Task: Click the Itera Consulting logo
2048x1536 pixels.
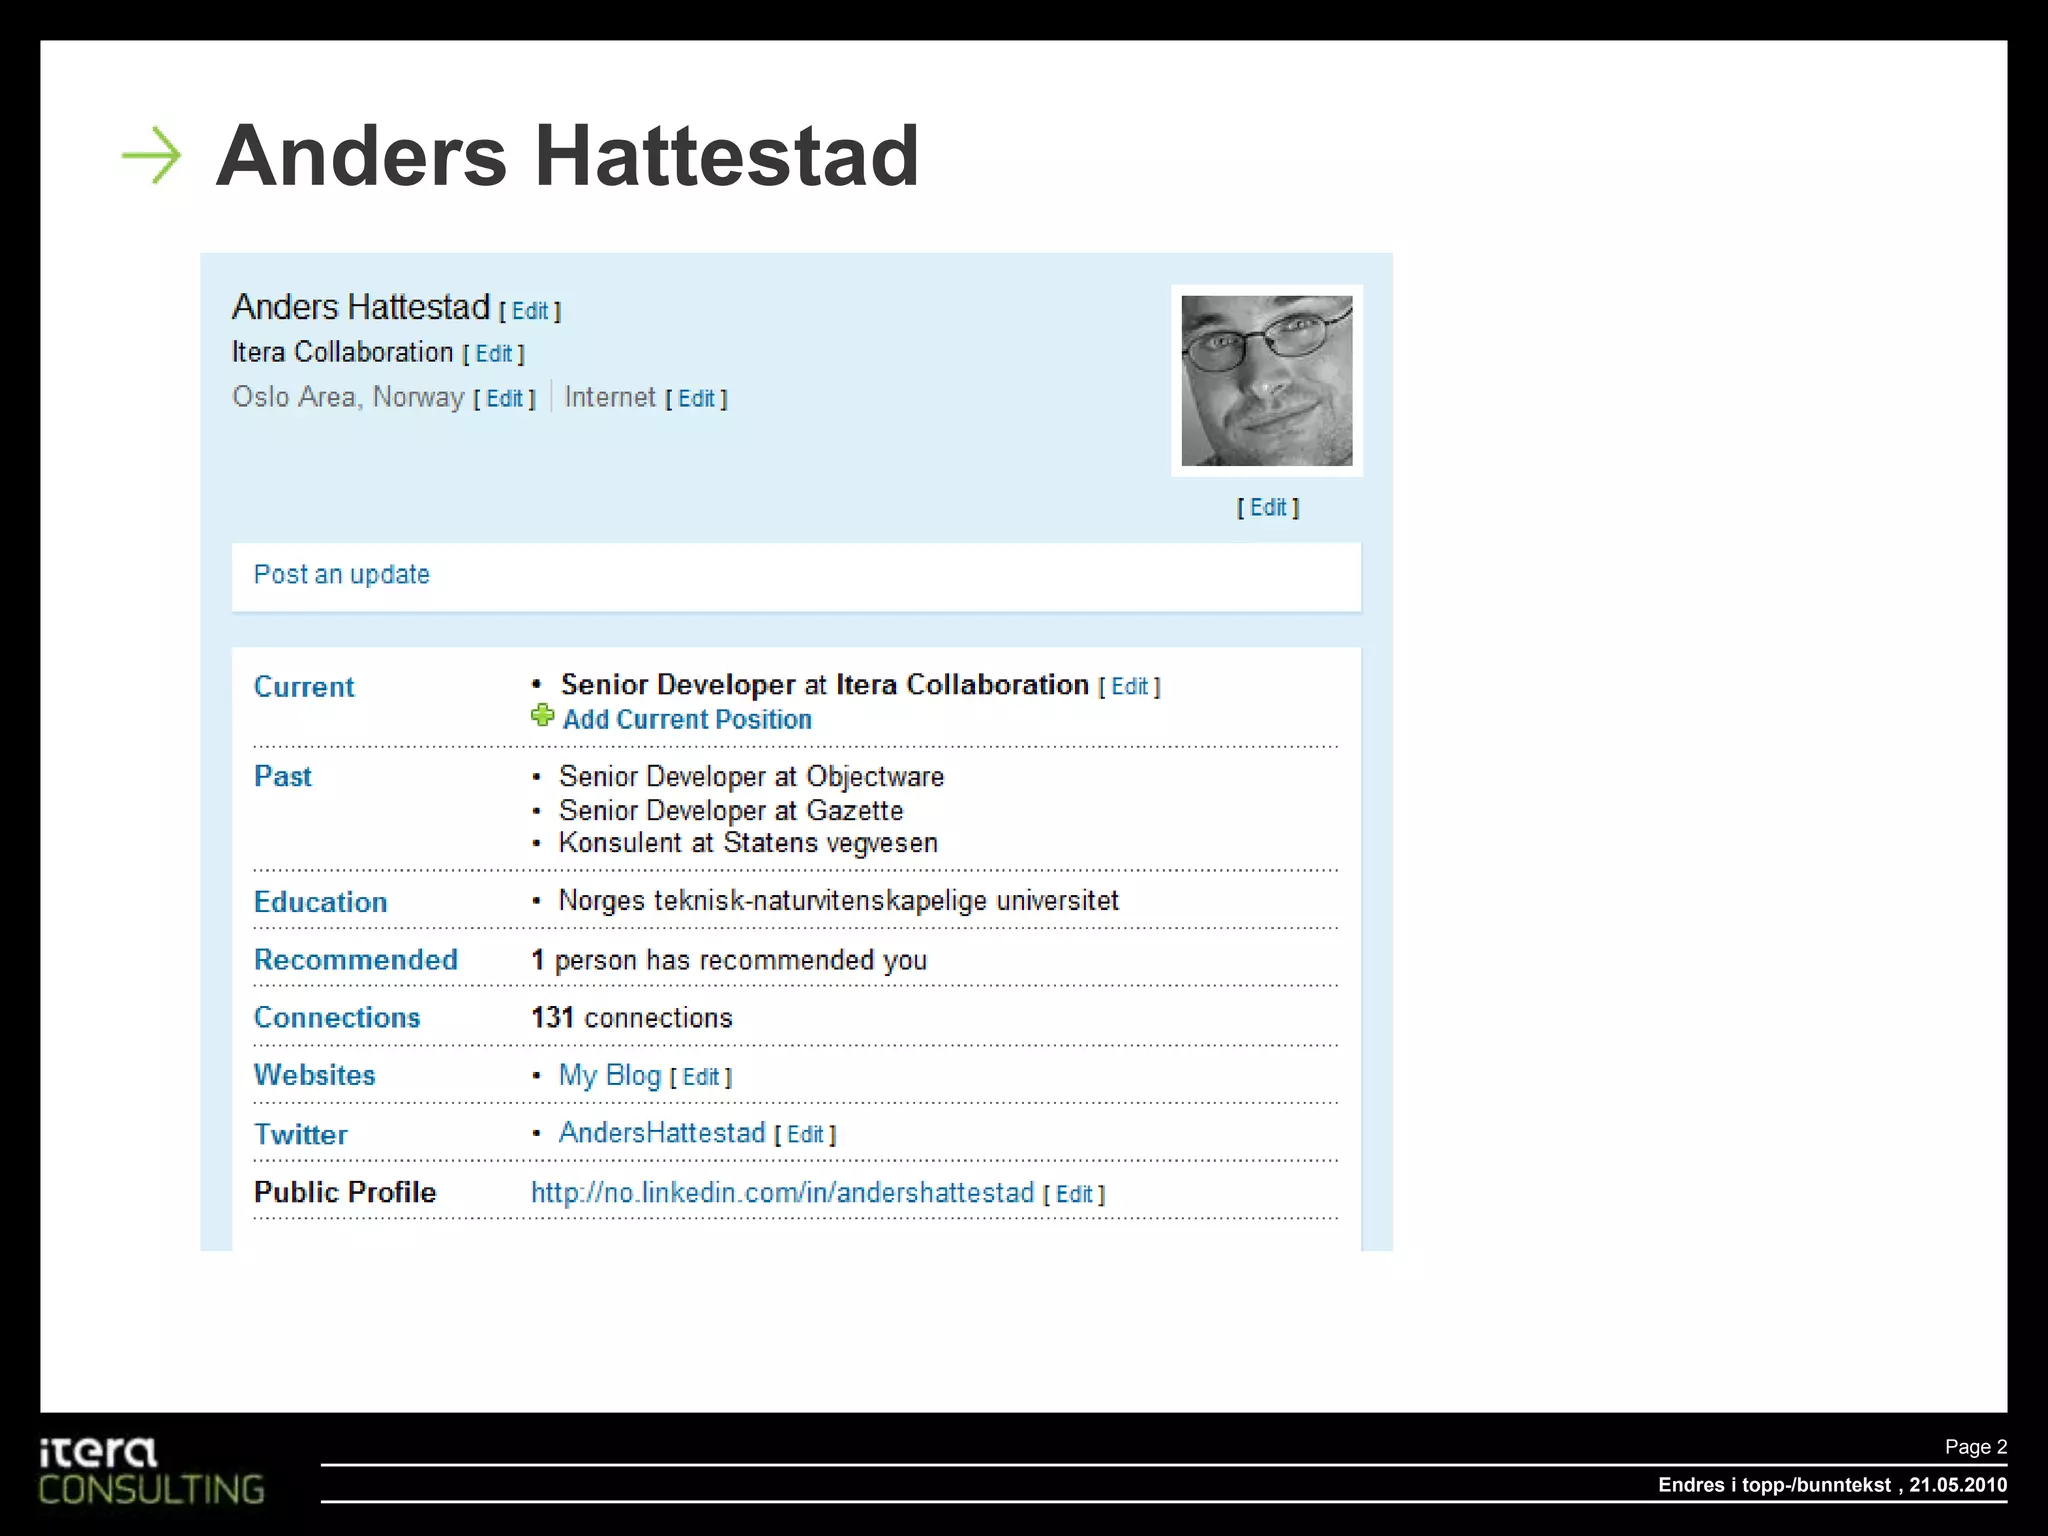Action: tap(151, 1470)
